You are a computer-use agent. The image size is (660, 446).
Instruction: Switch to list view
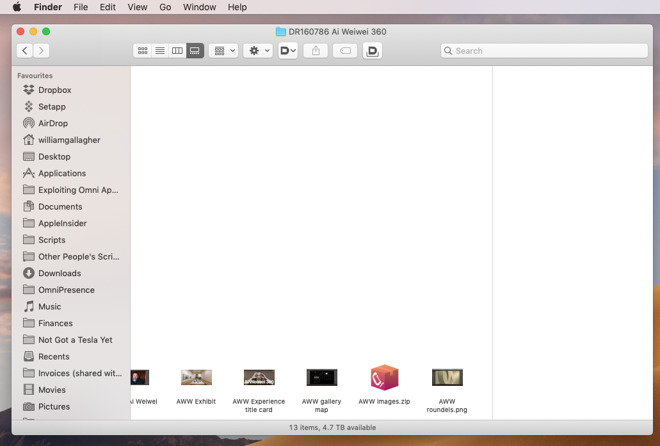[x=160, y=51]
